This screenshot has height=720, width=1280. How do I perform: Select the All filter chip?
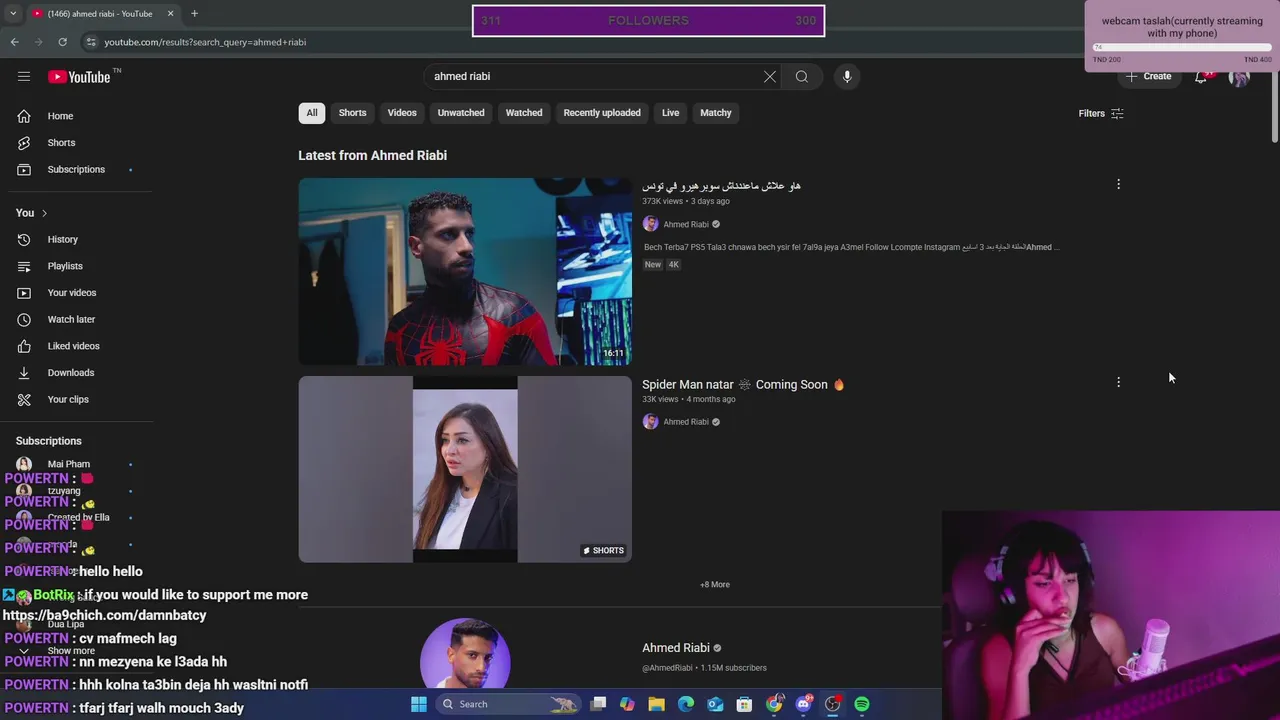click(312, 113)
